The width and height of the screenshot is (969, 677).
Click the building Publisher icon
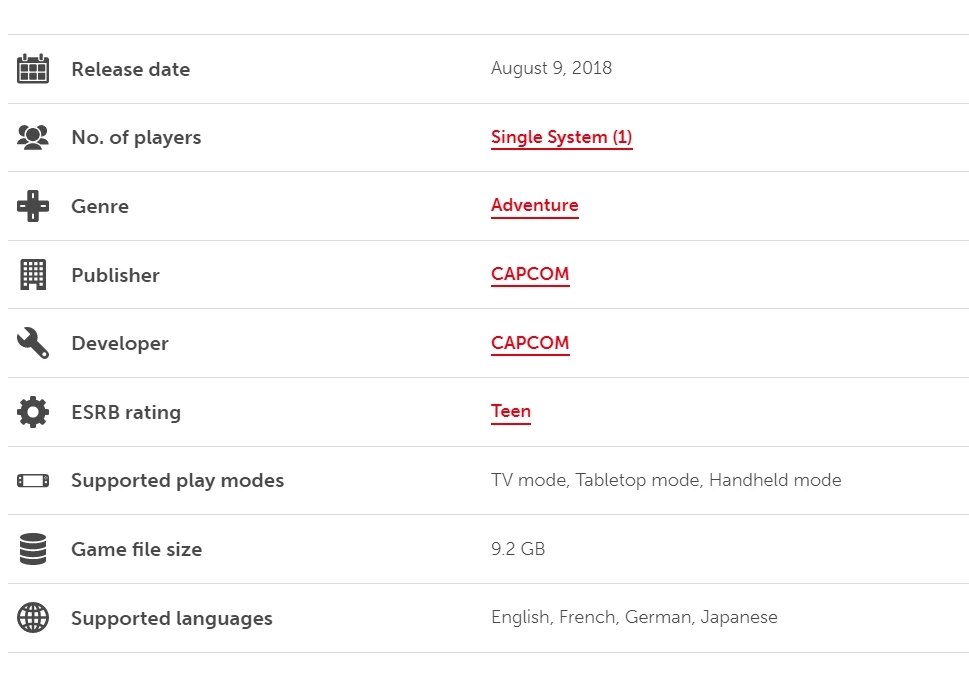tap(33, 275)
